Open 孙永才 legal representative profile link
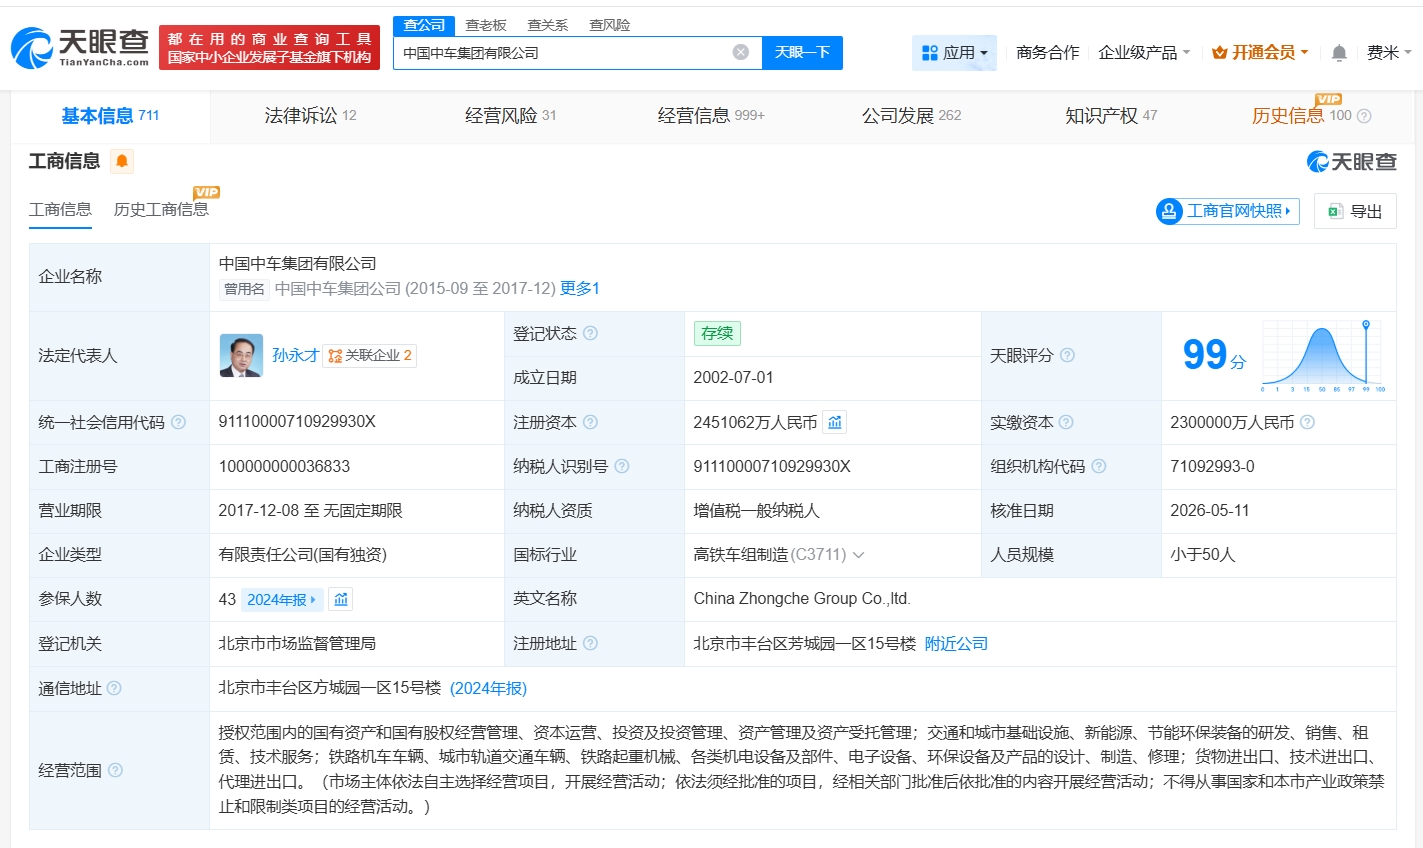The width and height of the screenshot is (1423, 848). point(295,355)
